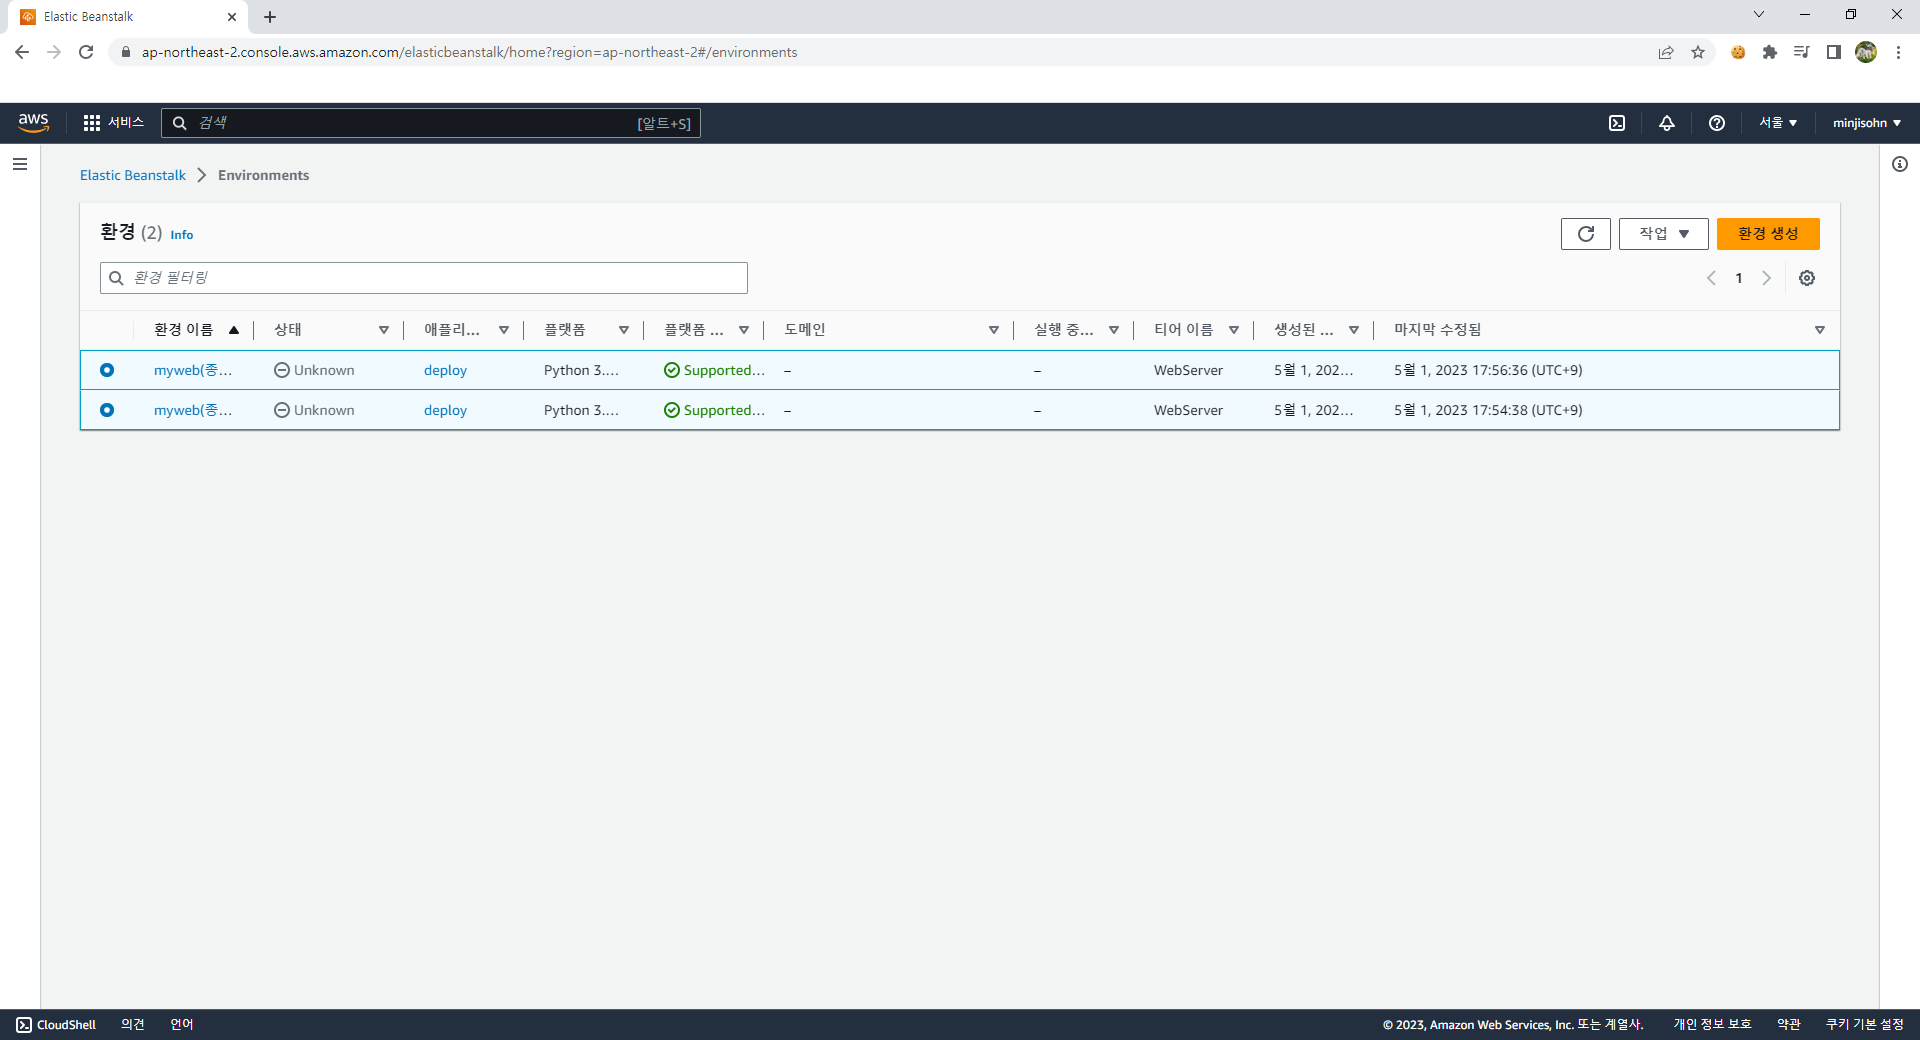This screenshot has height=1040, width=1920.
Task: Open the media control toolbar icon
Action: point(1802,52)
